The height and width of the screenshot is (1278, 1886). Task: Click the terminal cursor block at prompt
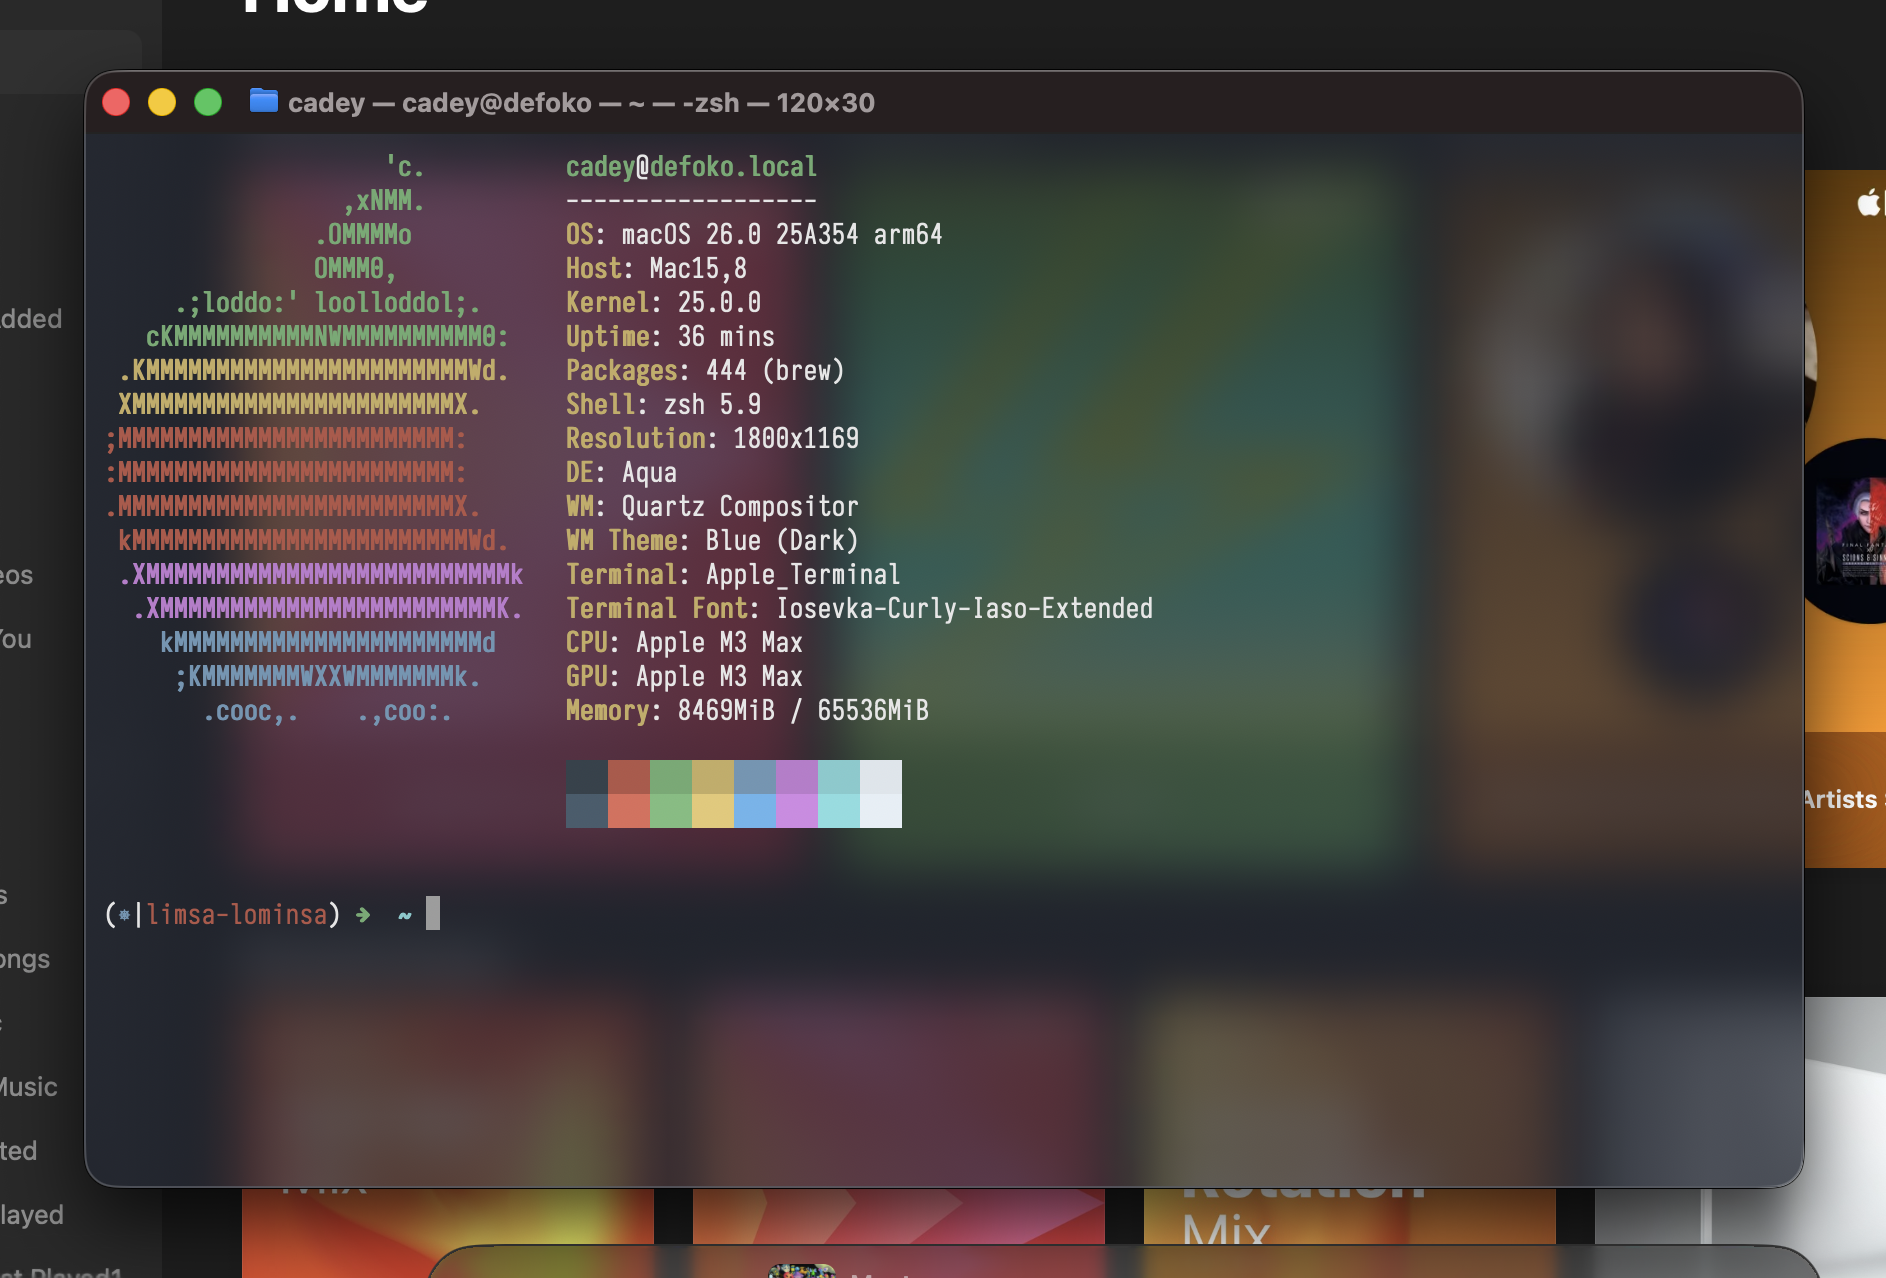432,913
